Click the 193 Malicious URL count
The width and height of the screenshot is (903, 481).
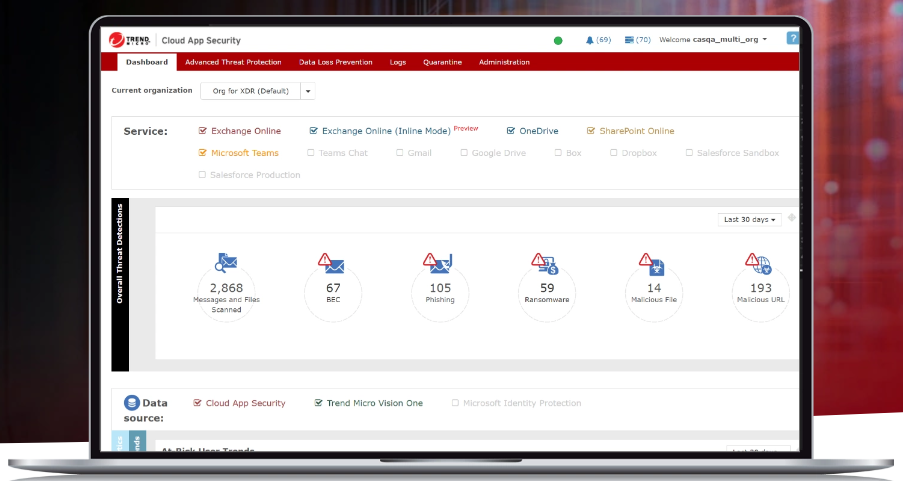click(761, 287)
